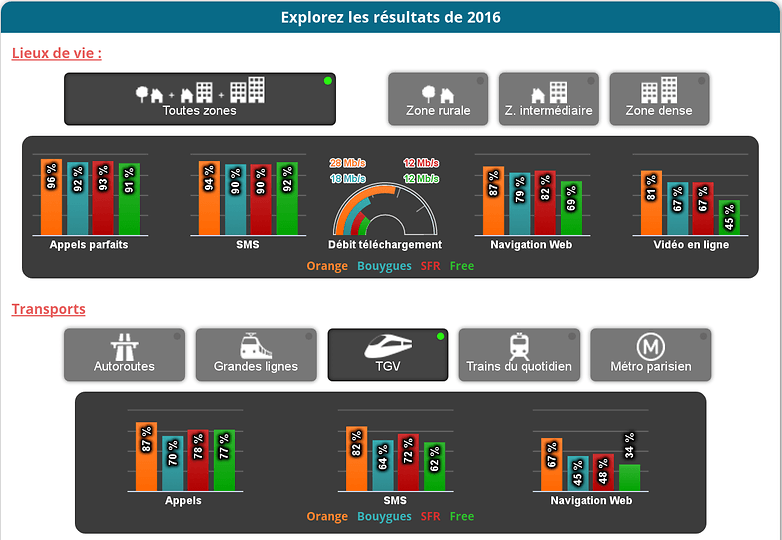
Task: Switch to Zone rurale results
Action: [438, 99]
